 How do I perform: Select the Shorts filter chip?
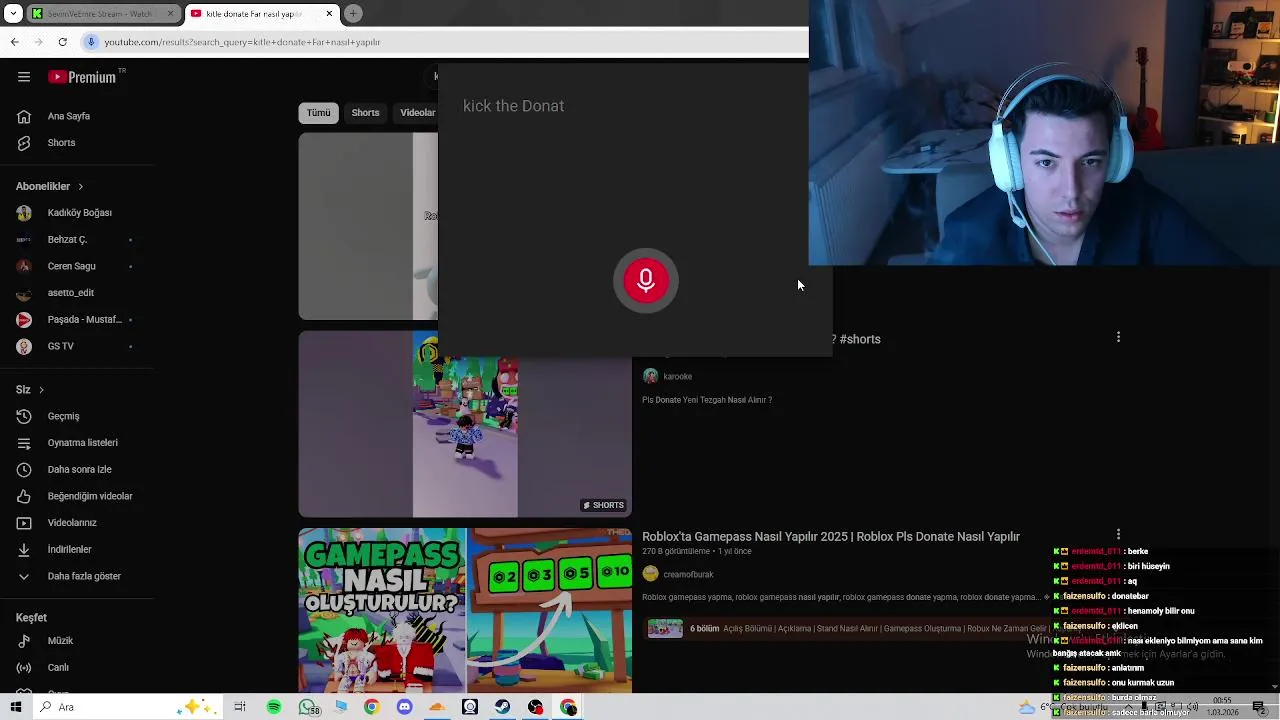click(365, 113)
